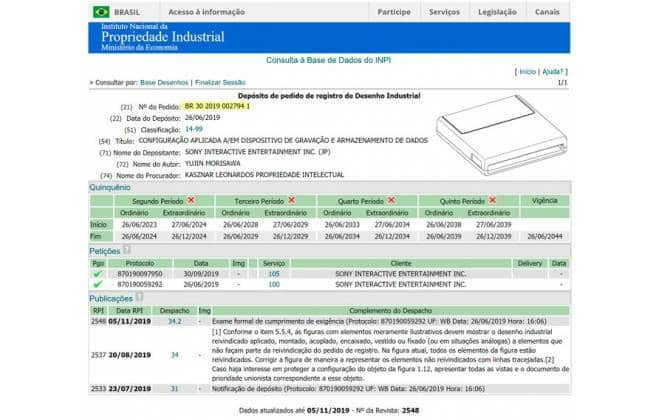The image size is (660, 420).
Task: Click Finalizar Sessão link
Action: (x=220, y=82)
